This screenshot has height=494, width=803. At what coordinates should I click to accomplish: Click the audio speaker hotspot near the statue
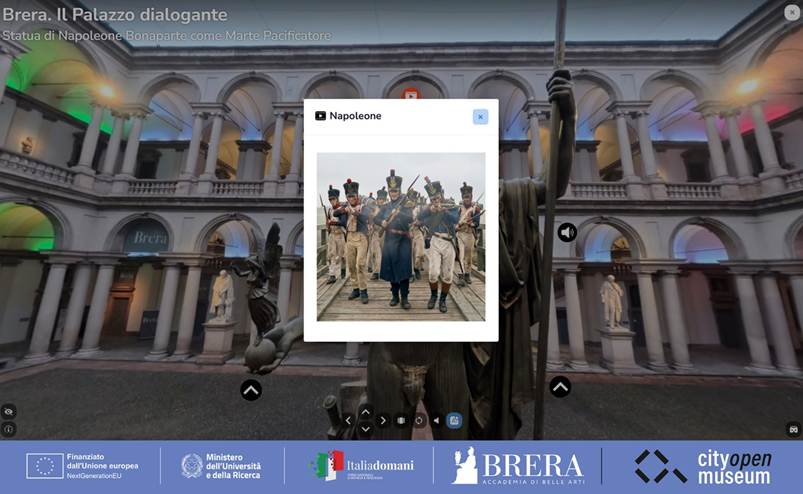pyautogui.click(x=567, y=232)
